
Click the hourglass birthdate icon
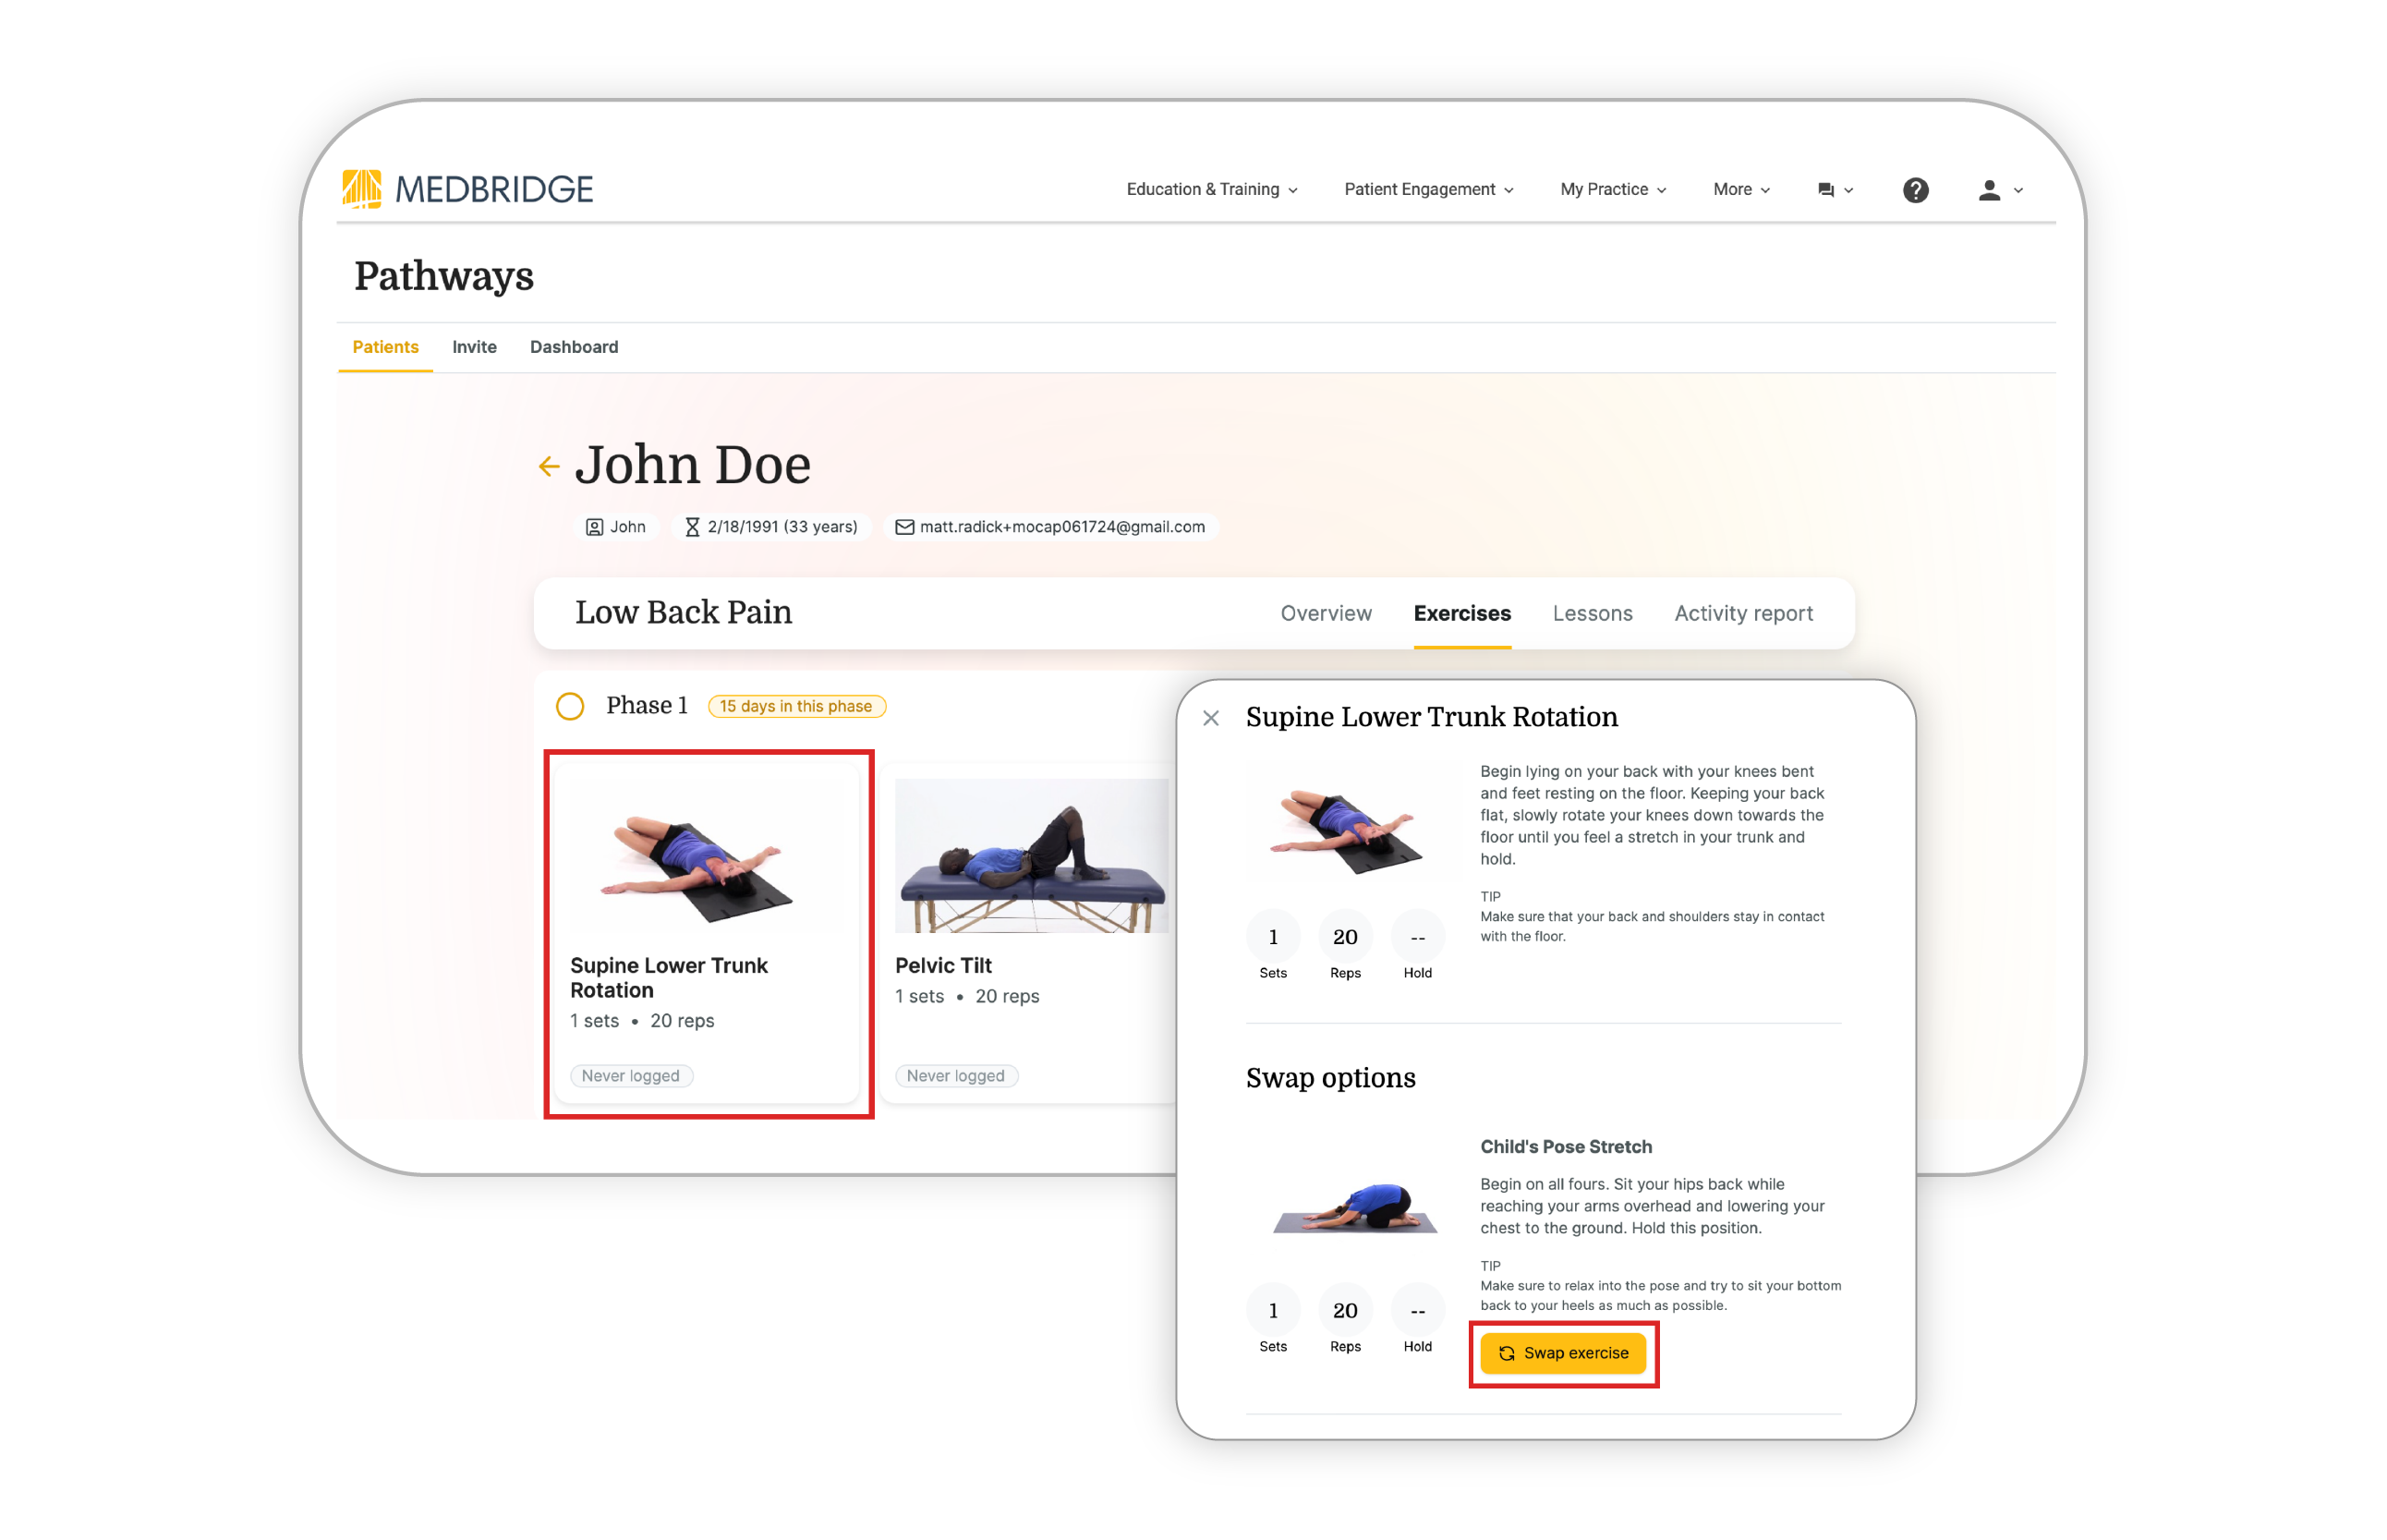click(692, 527)
